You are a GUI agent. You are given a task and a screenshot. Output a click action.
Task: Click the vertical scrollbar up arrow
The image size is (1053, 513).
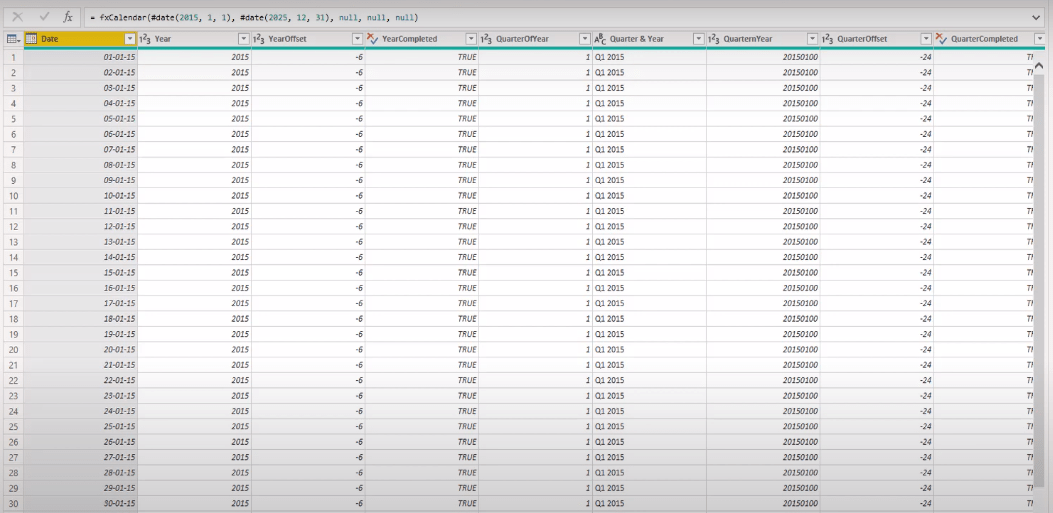tap(1040, 65)
